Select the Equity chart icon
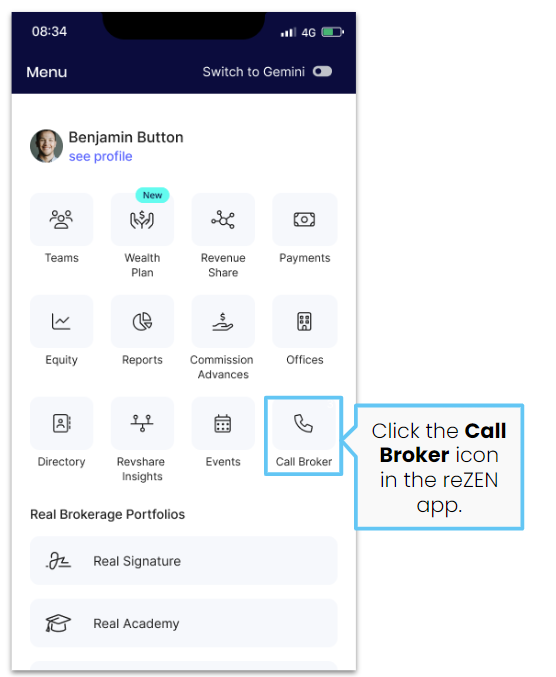This screenshot has width=556, height=677. point(61,321)
